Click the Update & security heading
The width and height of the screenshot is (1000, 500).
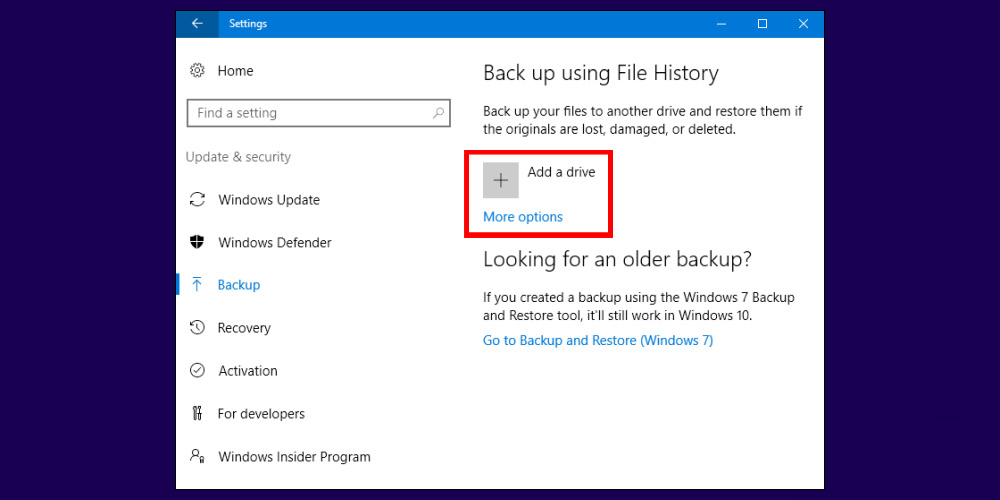point(238,157)
